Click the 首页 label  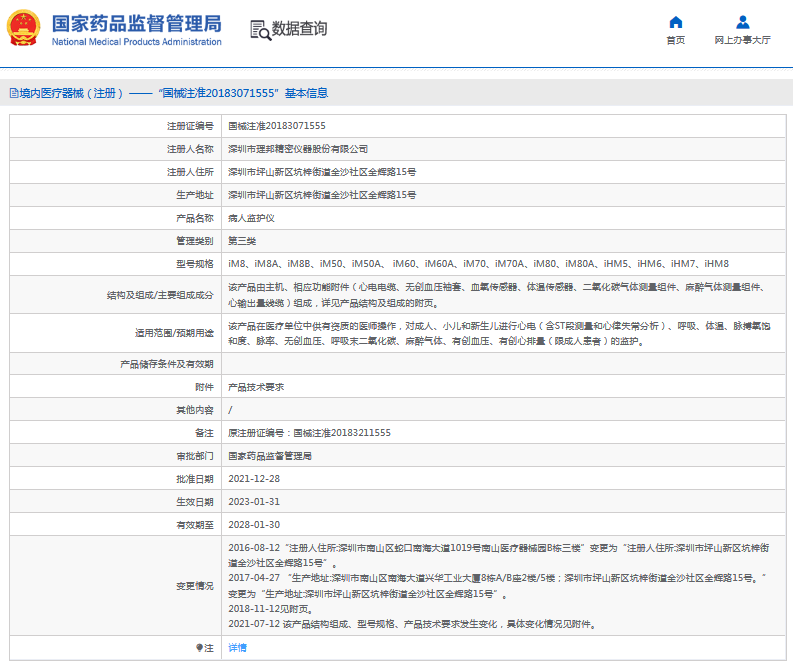676,40
